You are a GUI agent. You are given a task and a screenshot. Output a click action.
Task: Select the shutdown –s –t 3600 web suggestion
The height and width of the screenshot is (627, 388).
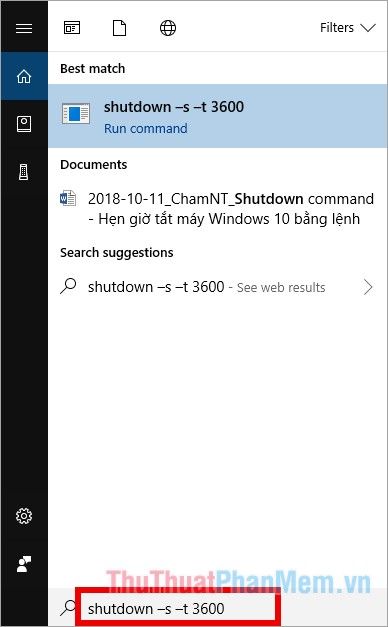point(218,287)
